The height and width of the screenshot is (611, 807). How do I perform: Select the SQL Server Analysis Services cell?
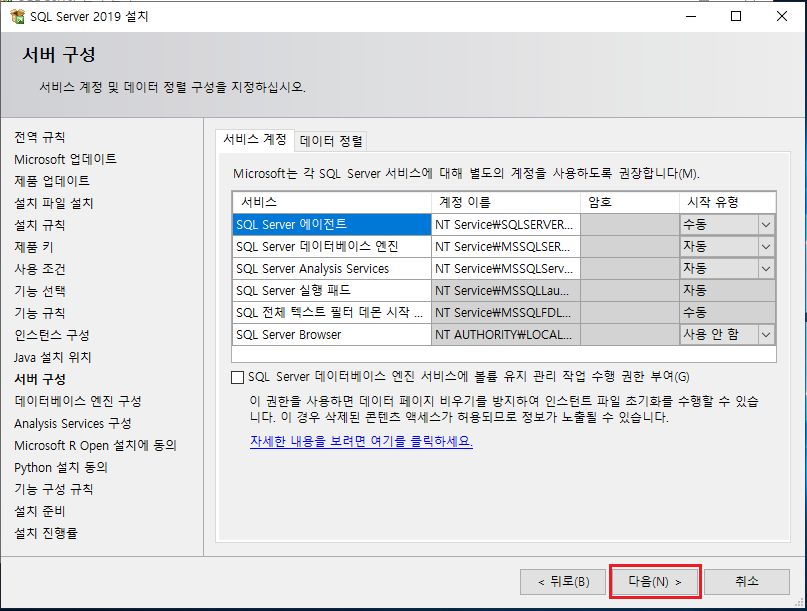click(x=331, y=269)
